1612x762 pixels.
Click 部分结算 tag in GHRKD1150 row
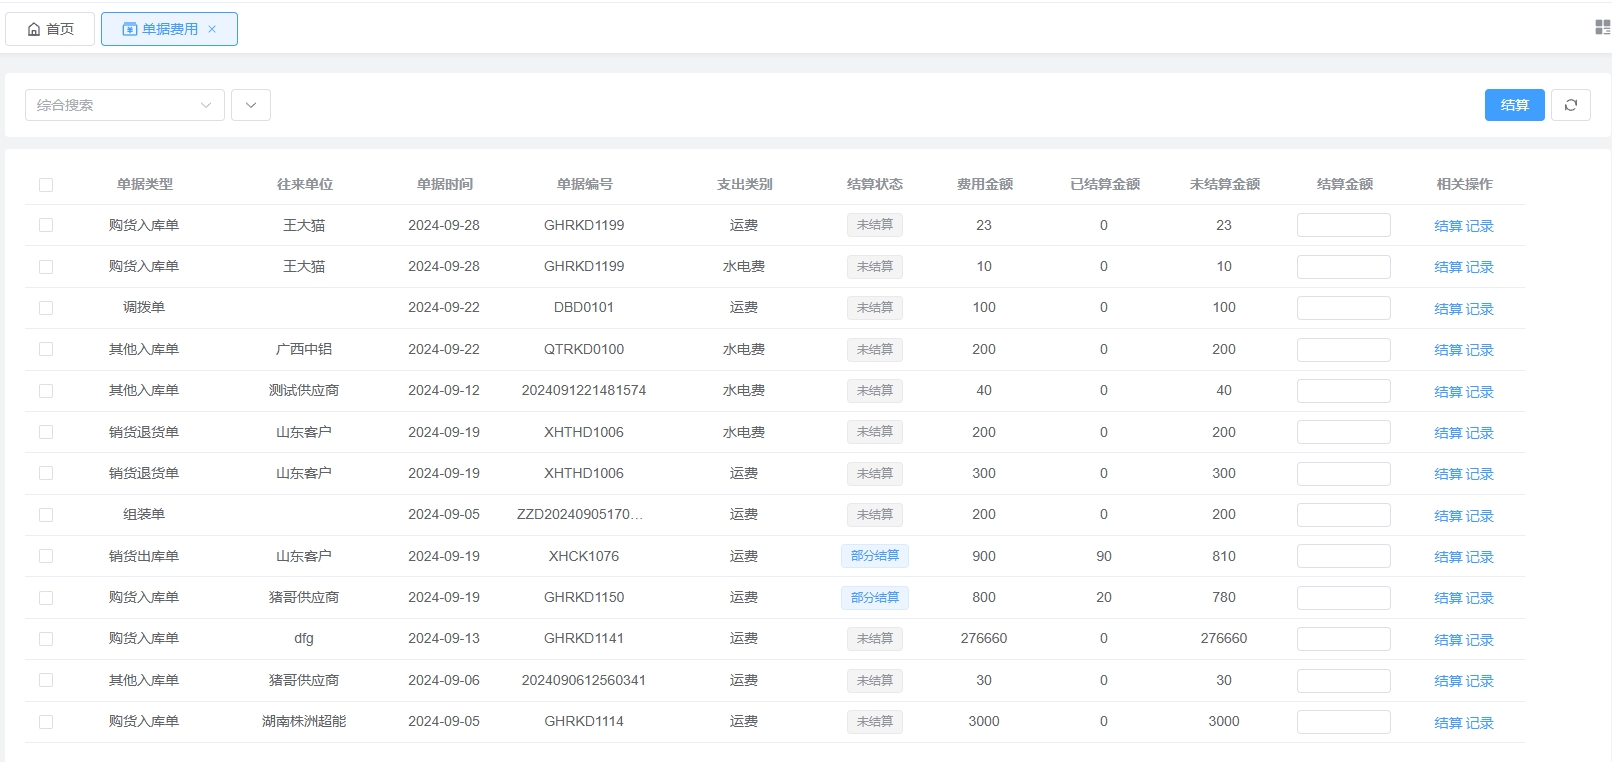point(875,598)
